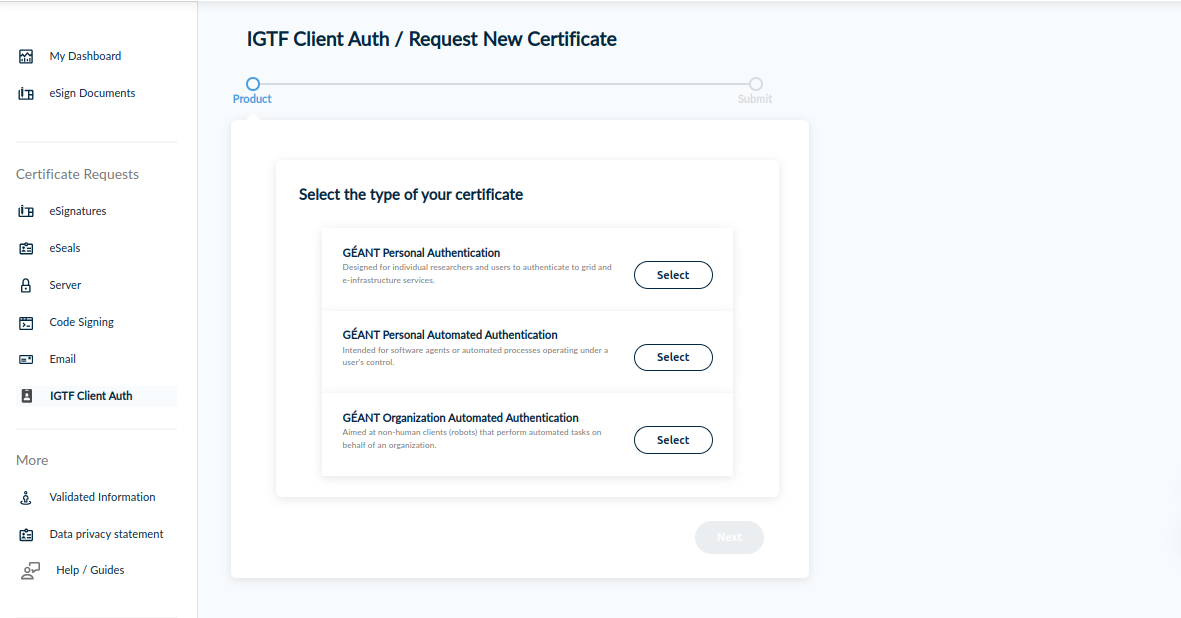Image resolution: width=1181 pixels, height=618 pixels.
Task: Select GÉANT Organization Automated Authentication
Action: tap(673, 440)
